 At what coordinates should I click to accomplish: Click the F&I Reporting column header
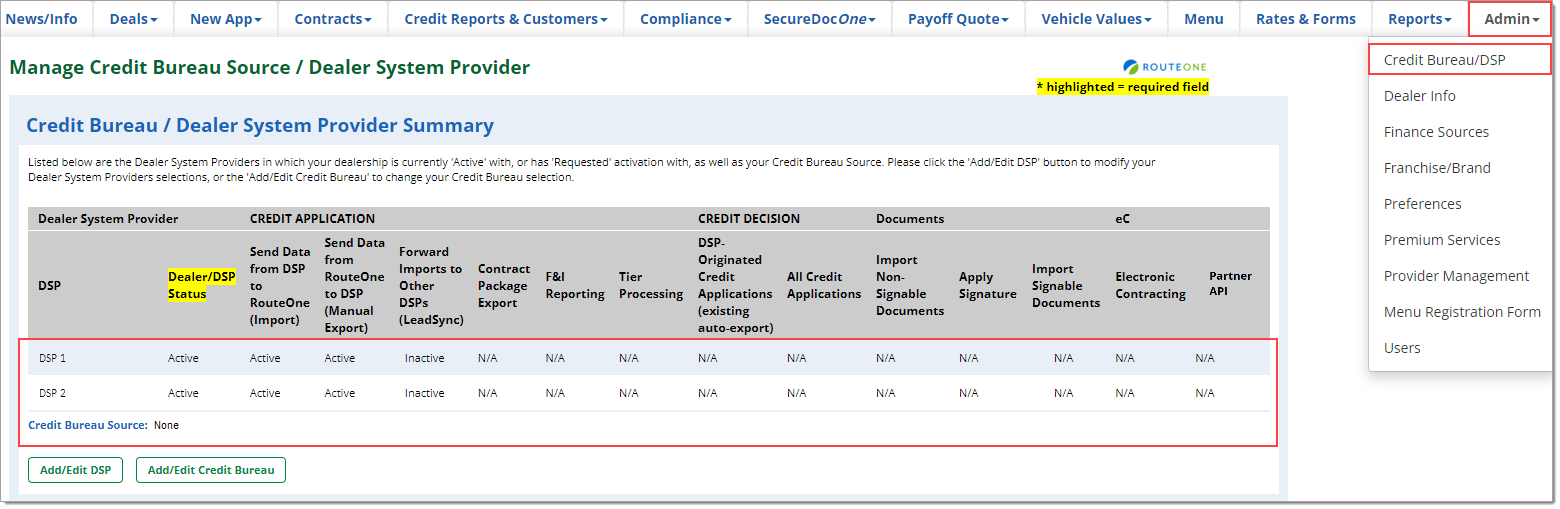pos(575,285)
